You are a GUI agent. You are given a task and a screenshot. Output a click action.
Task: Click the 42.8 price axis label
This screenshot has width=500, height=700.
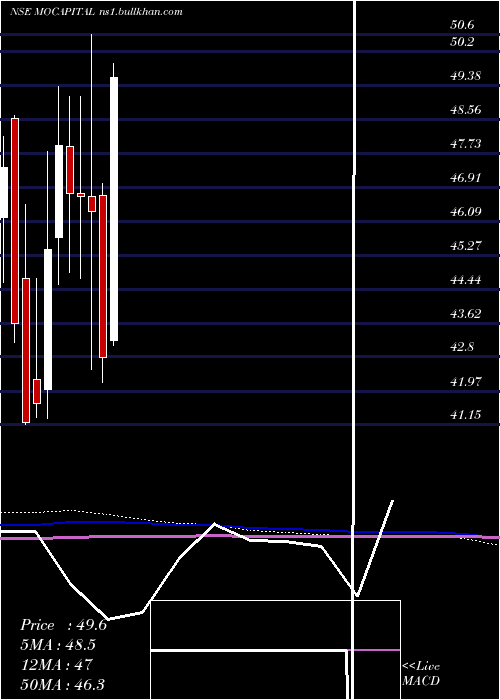coord(462,347)
